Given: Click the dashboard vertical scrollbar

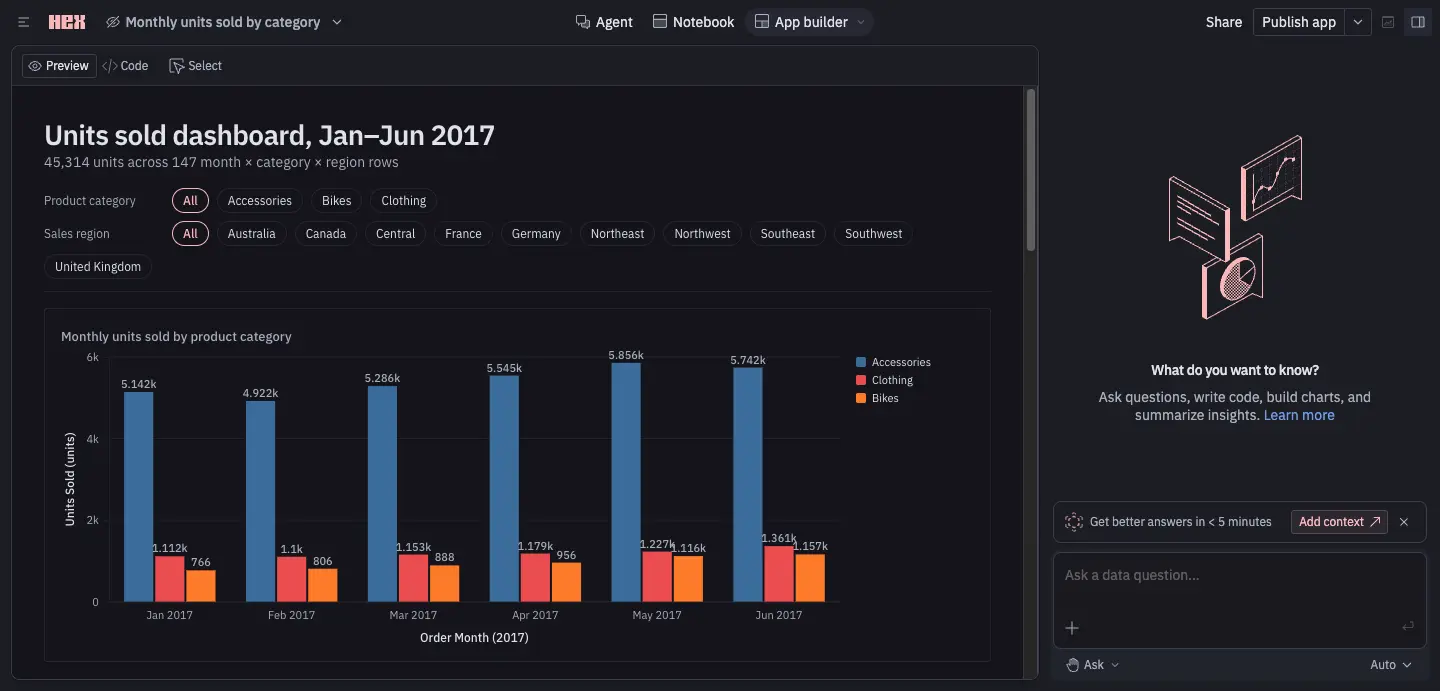Looking at the screenshot, I should pyautogui.click(x=1031, y=170).
